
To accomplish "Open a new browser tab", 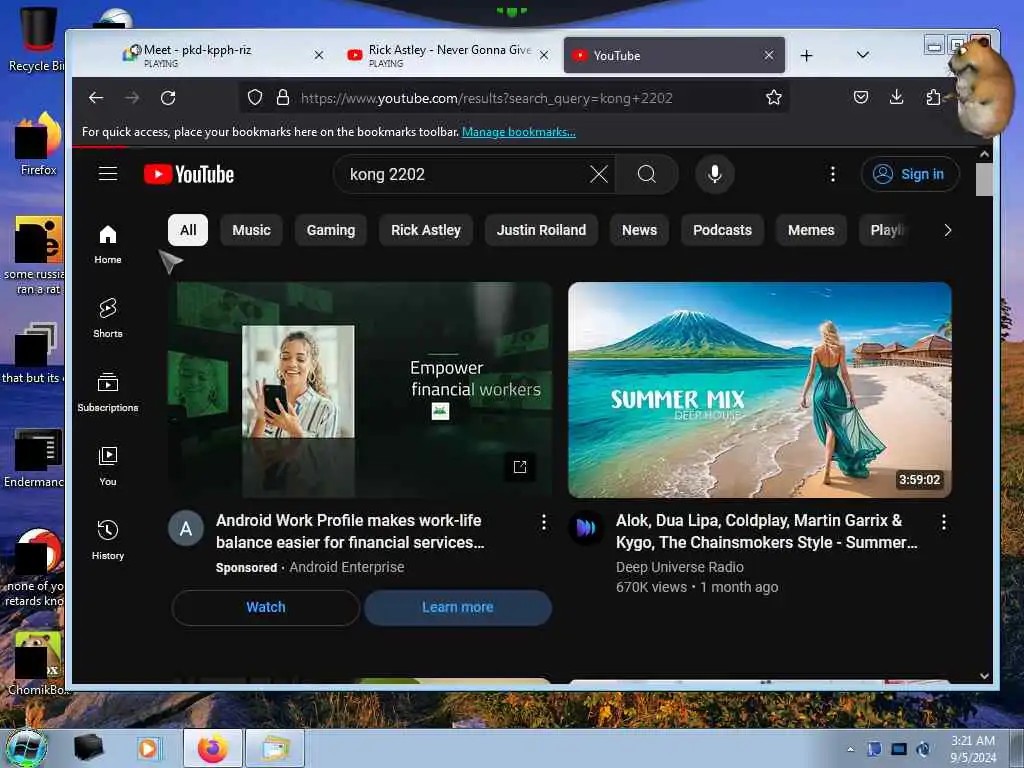I will [x=807, y=56].
